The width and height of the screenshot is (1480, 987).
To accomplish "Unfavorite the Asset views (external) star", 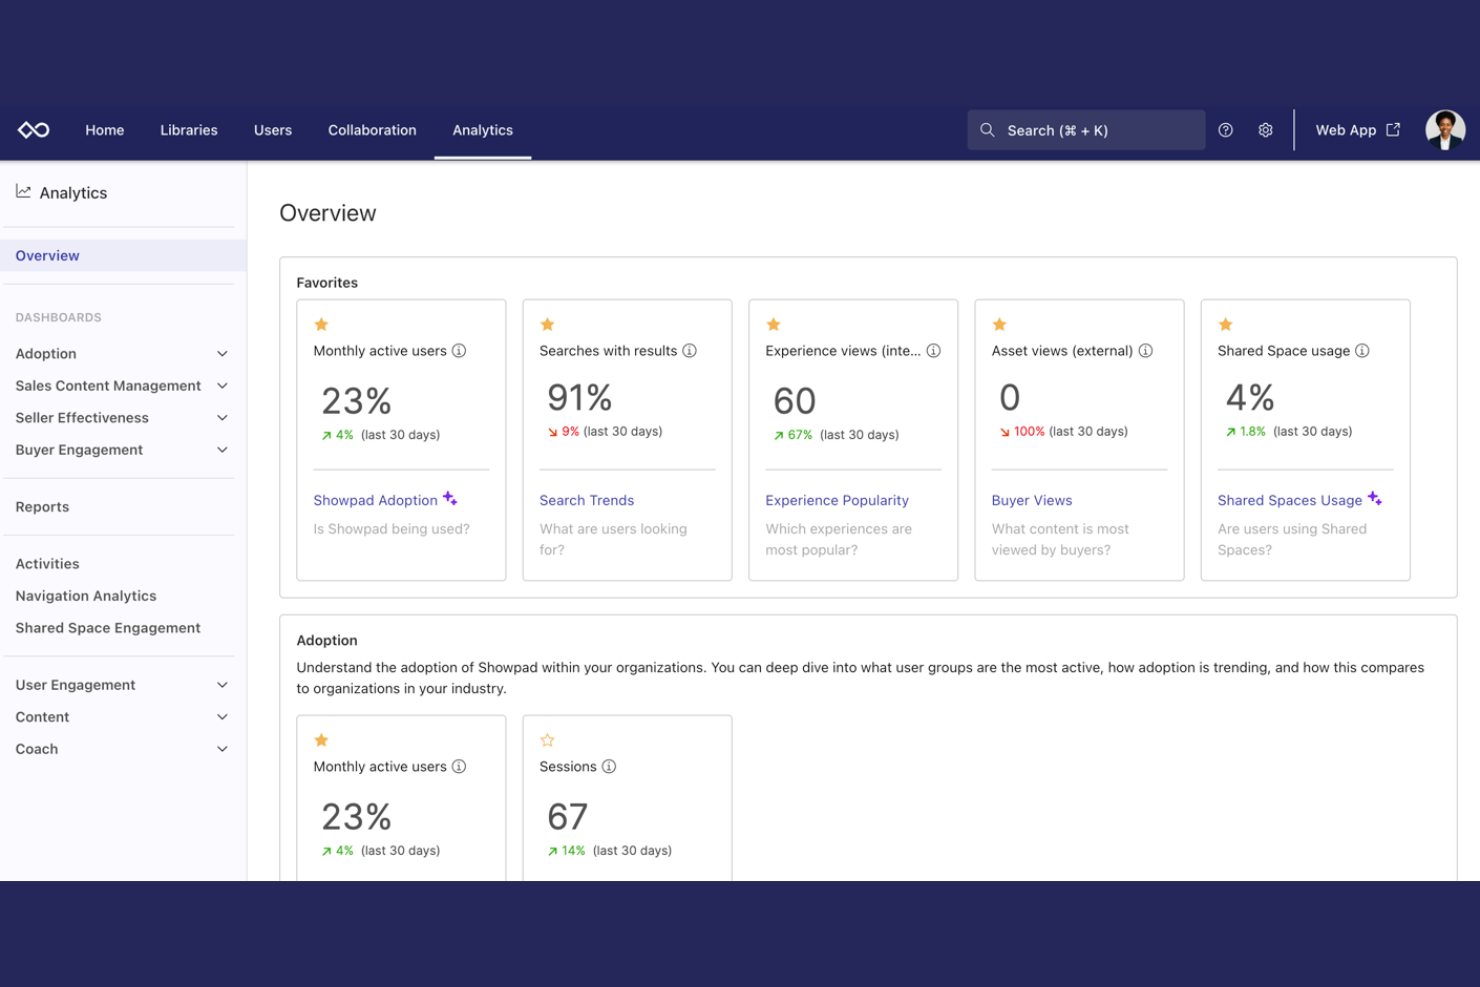I will (x=999, y=324).
